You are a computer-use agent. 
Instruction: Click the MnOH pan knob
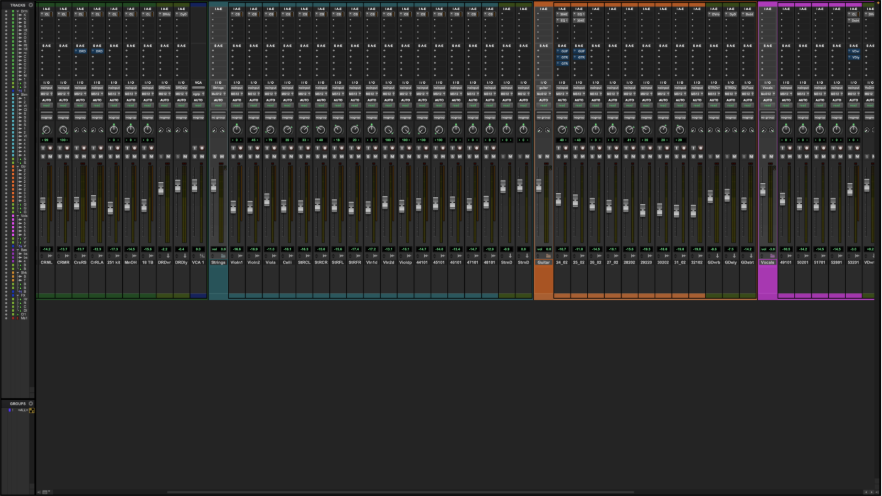[130, 130]
